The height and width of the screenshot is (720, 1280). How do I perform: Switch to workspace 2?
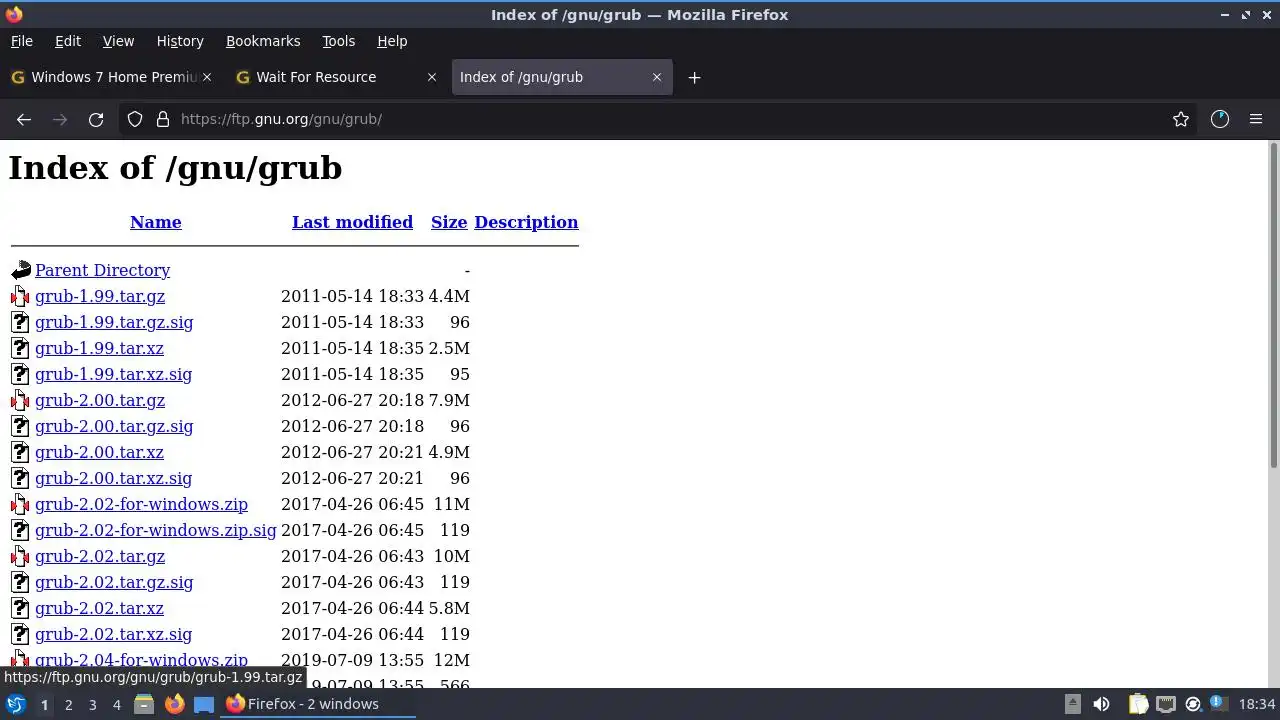(68, 704)
